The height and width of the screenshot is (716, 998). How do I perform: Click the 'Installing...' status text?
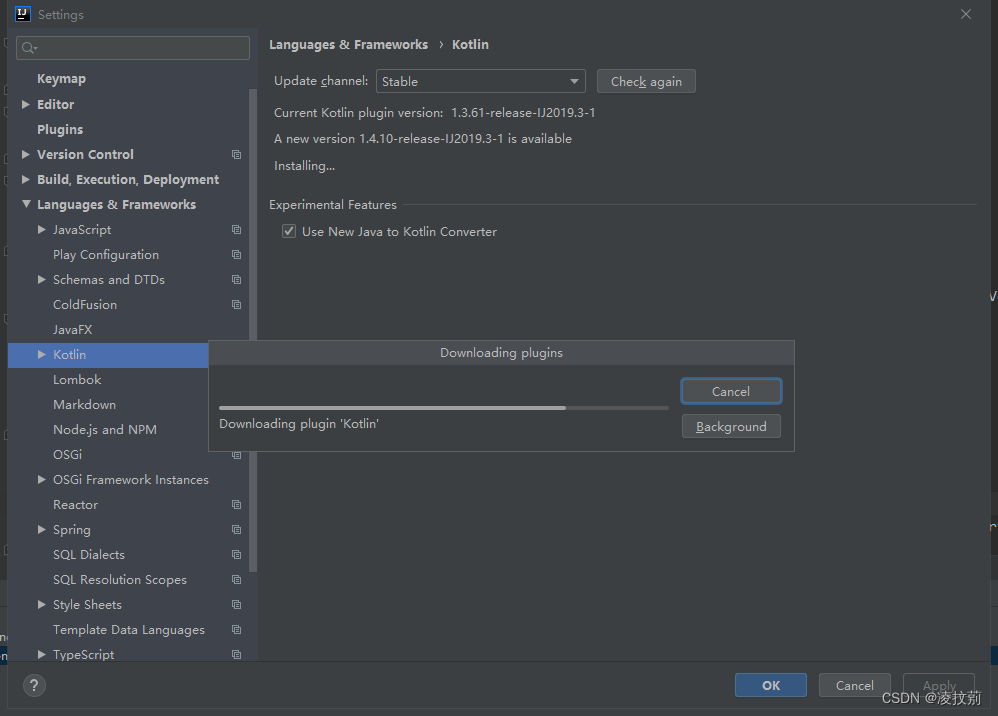point(304,166)
